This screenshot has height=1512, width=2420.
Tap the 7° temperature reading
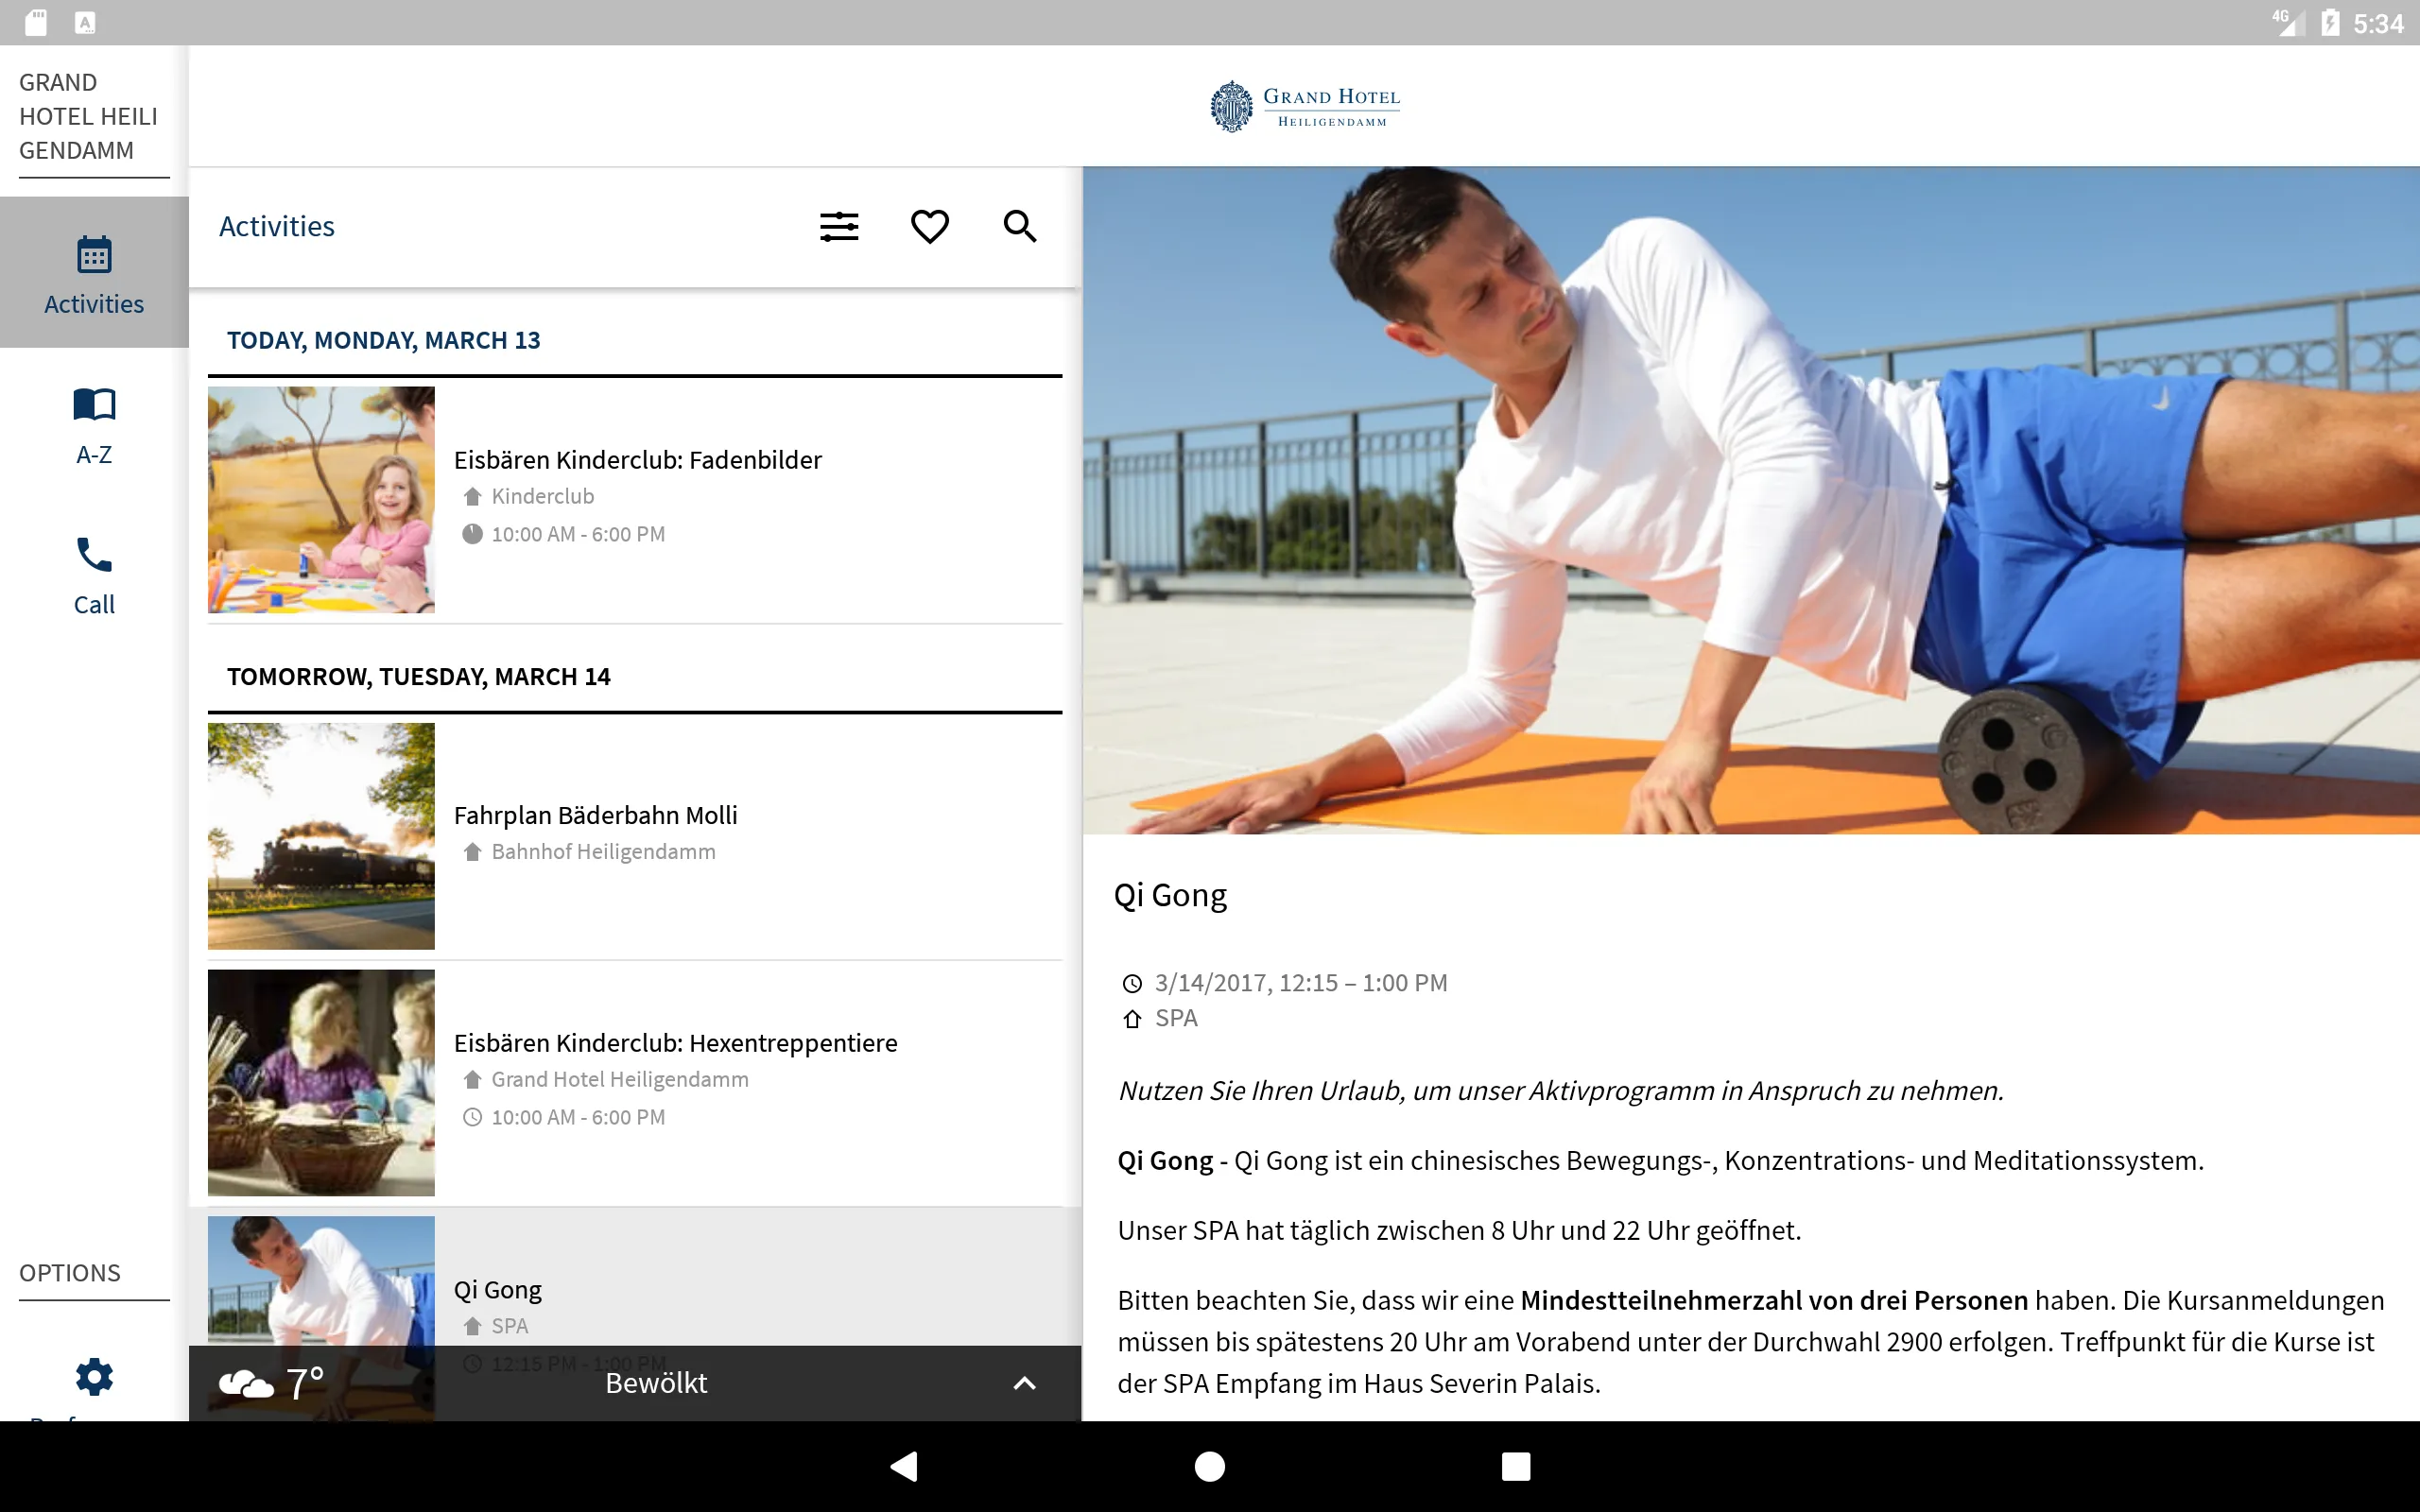coord(305,1383)
